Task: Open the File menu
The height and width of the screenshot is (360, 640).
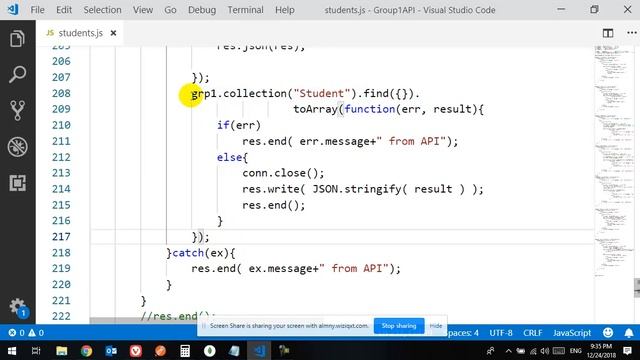Action: tap(38, 10)
